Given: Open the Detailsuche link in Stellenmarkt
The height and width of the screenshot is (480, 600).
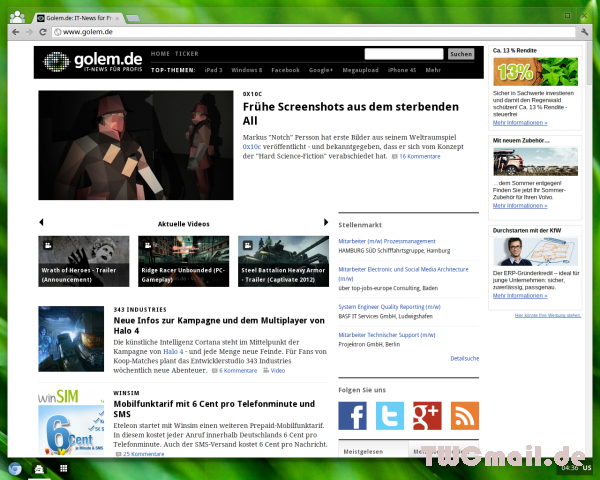Looking at the screenshot, I should coord(464,357).
